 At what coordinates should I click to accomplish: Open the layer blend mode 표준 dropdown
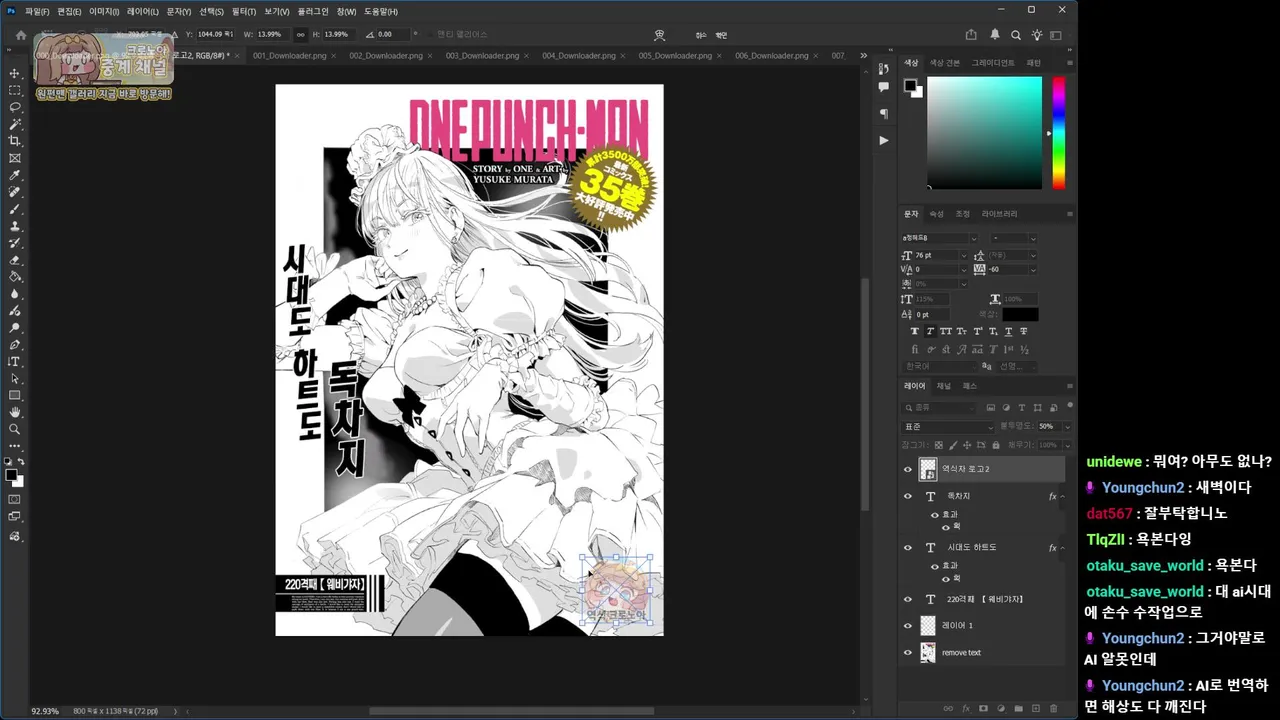click(948, 426)
